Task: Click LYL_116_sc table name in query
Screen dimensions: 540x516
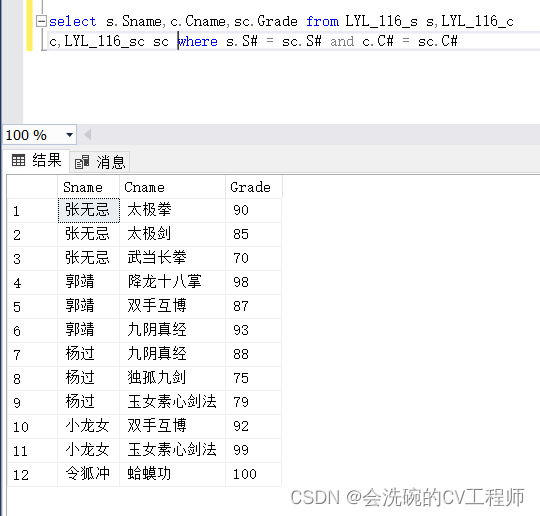Action: coord(105,42)
